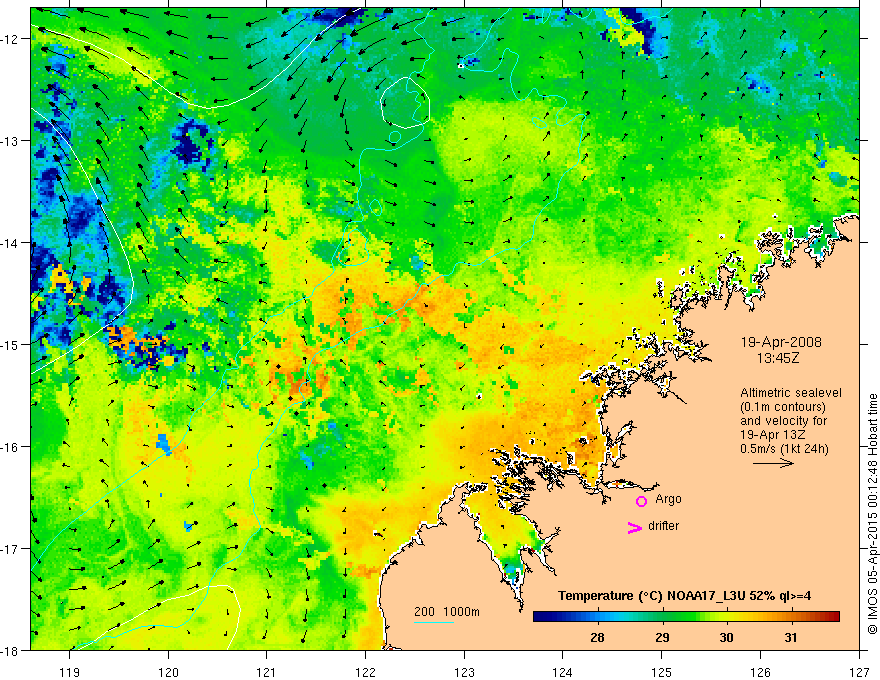The image size is (880, 680).
Task: Click the time label 13:45Z
Action: pyautogui.click(x=778, y=358)
